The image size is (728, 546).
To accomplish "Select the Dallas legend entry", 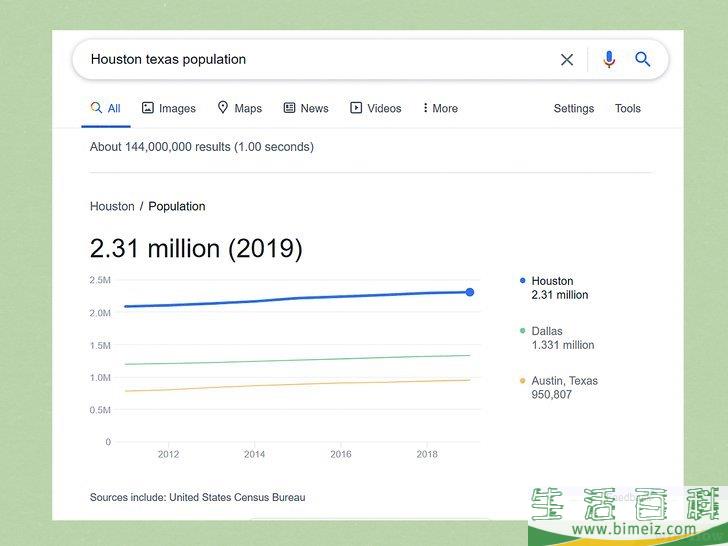I will 557,338.
